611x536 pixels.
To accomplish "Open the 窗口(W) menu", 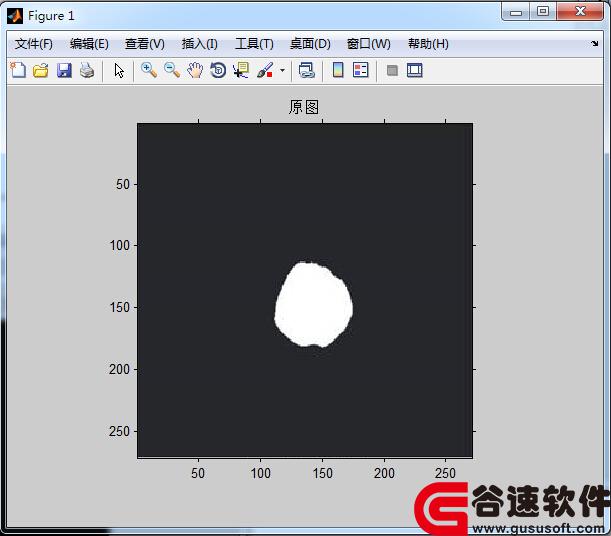I will point(369,44).
